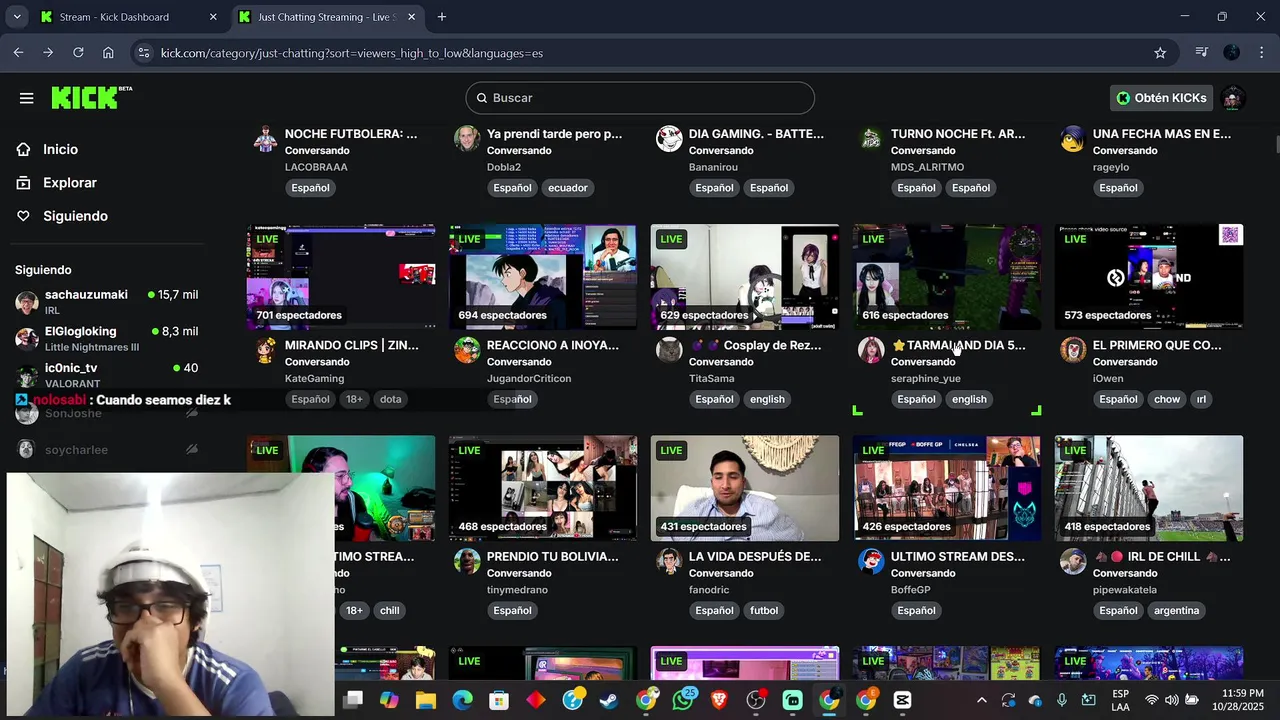Viewport: 1280px width, 720px height.
Task: Open File Explorer from taskbar
Action: (x=425, y=700)
